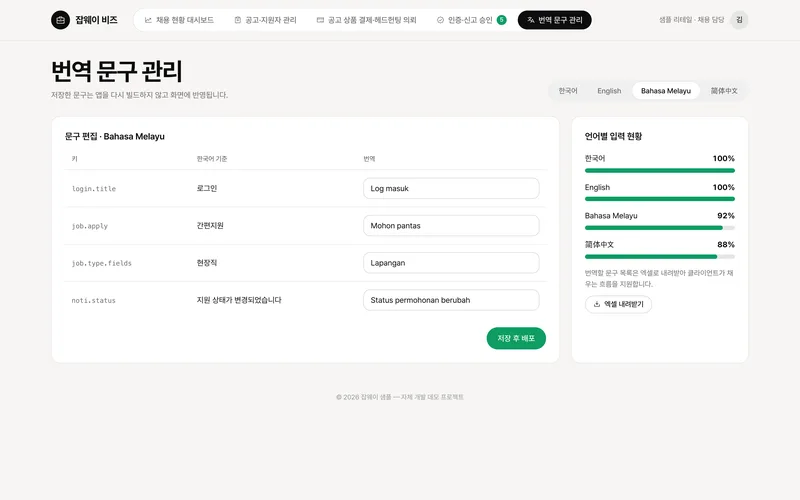
Task: Click the 저장 후 배포 button
Action: 516,338
